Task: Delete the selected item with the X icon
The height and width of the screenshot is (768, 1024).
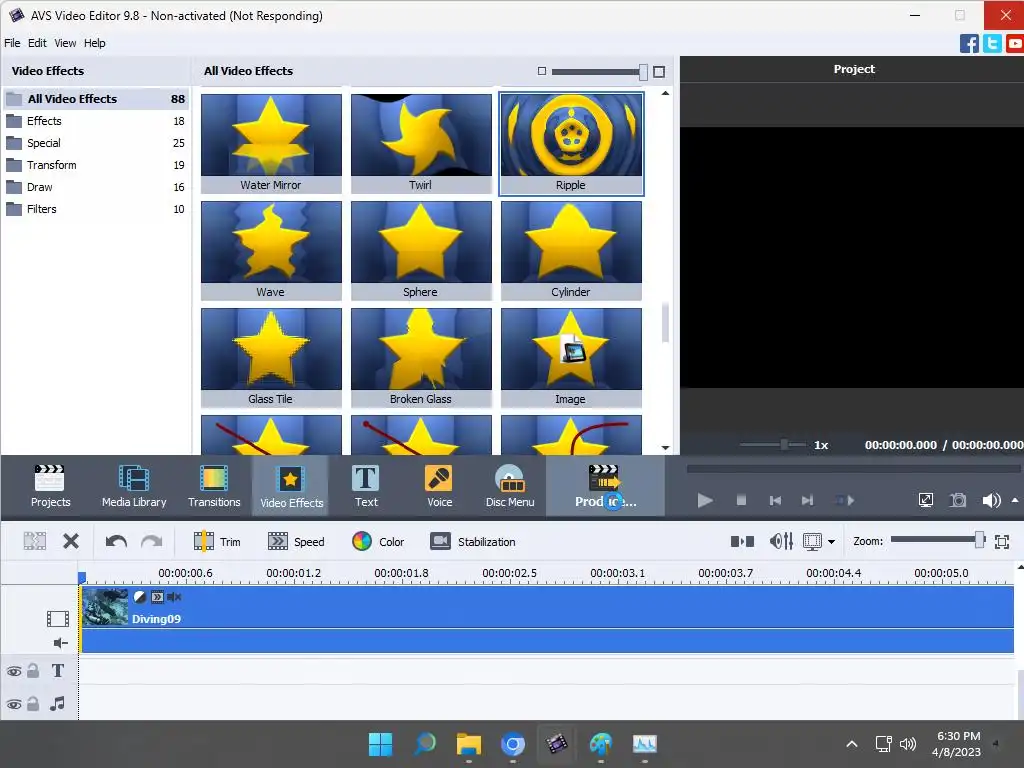Action: [x=71, y=541]
